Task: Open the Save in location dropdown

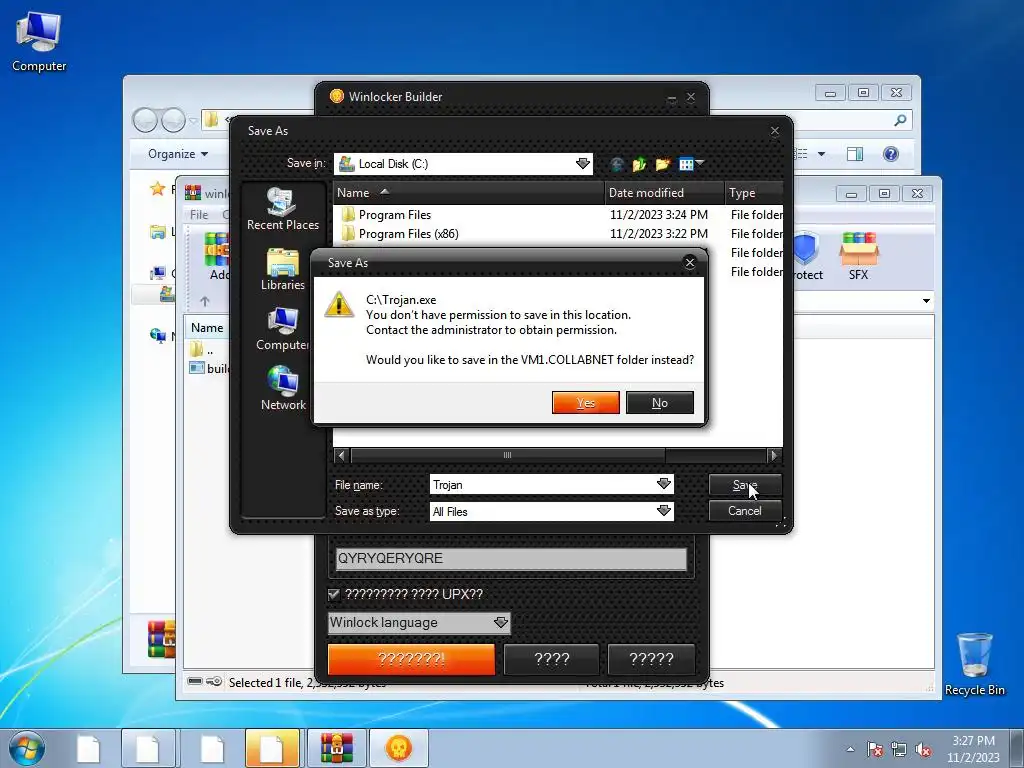Action: coord(583,164)
